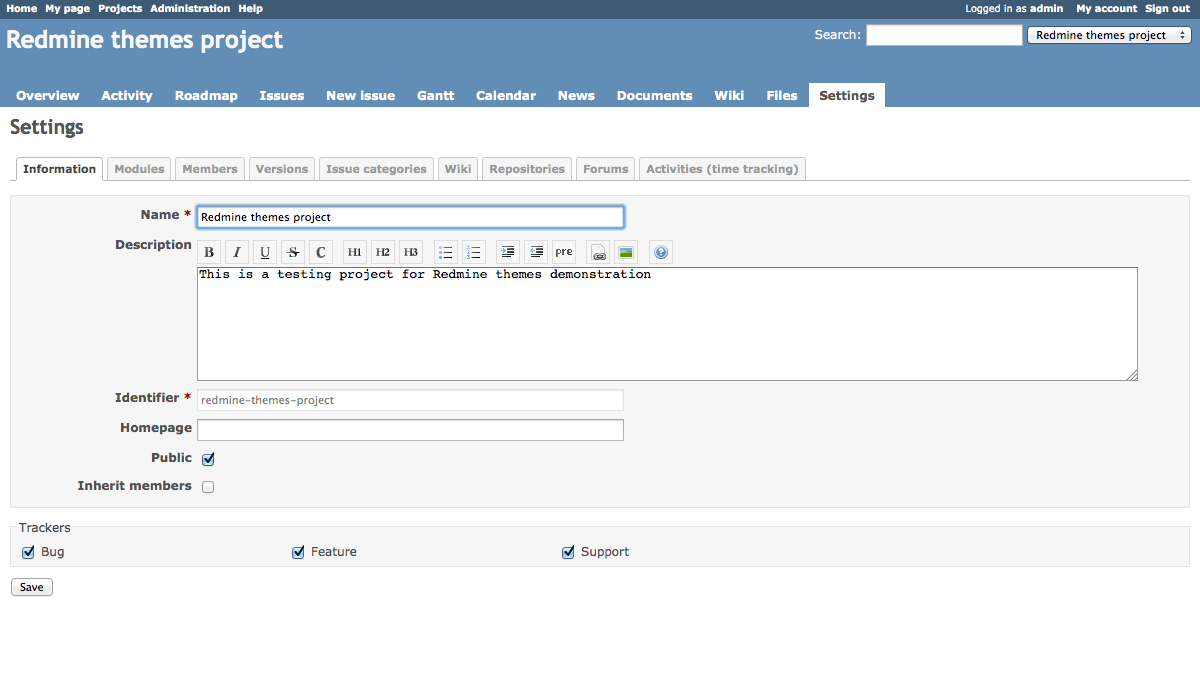Insert an image into description
This screenshot has height=686, width=1200.
pyautogui.click(x=626, y=252)
